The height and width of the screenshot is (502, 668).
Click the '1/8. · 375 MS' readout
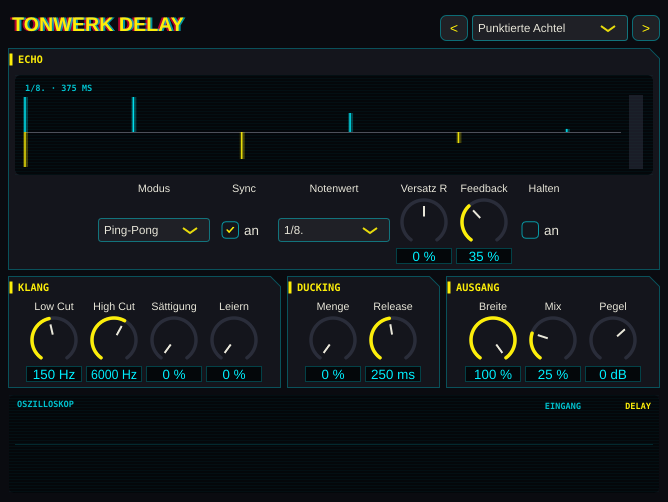pos(58,88)
